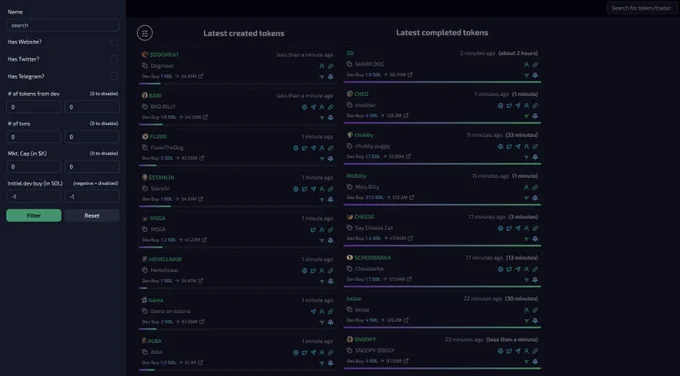Click the copy icon beside SHARK DOG
The width and height of the screenshot is (680, 376).
pos(350,64)
